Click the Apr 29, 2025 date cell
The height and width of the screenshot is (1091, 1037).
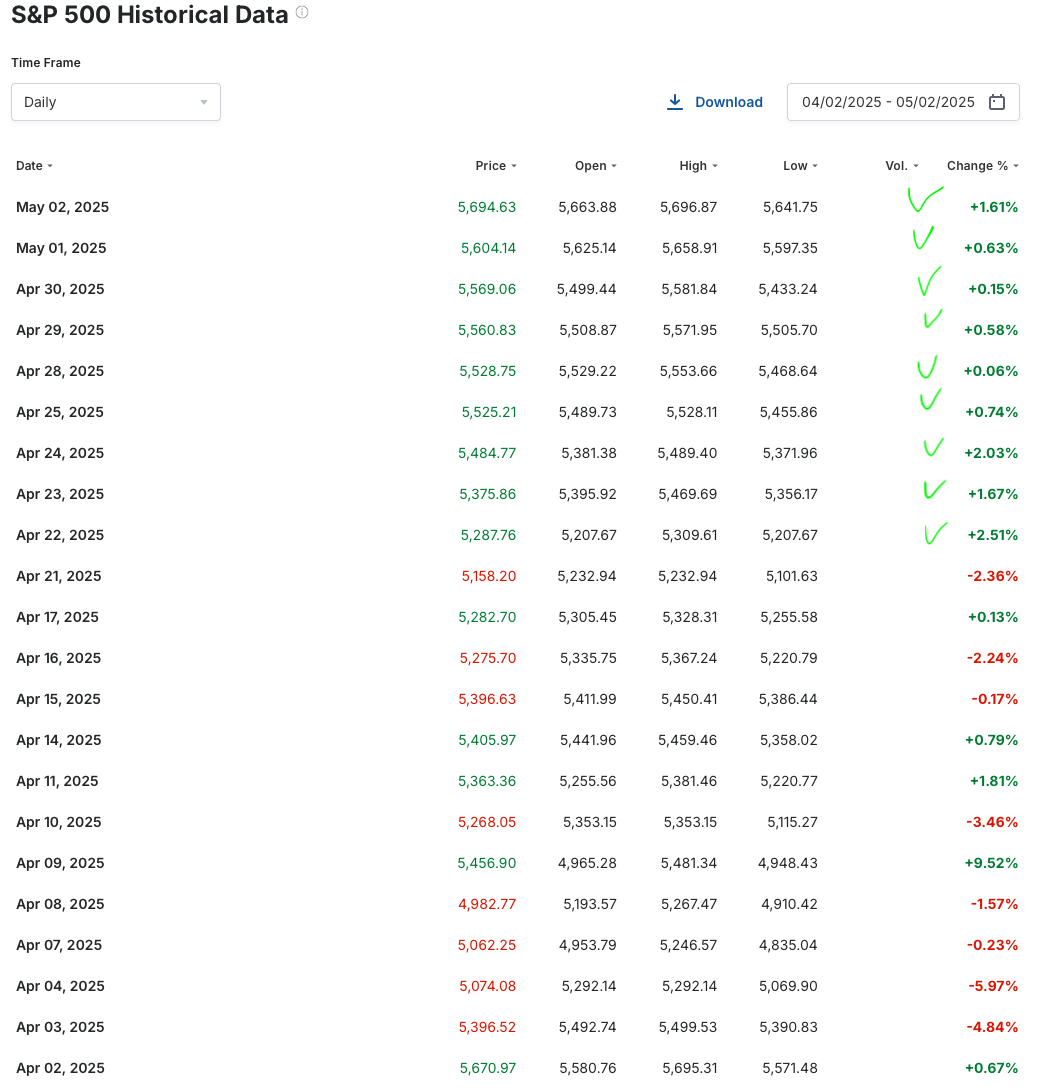coord(60,330)
